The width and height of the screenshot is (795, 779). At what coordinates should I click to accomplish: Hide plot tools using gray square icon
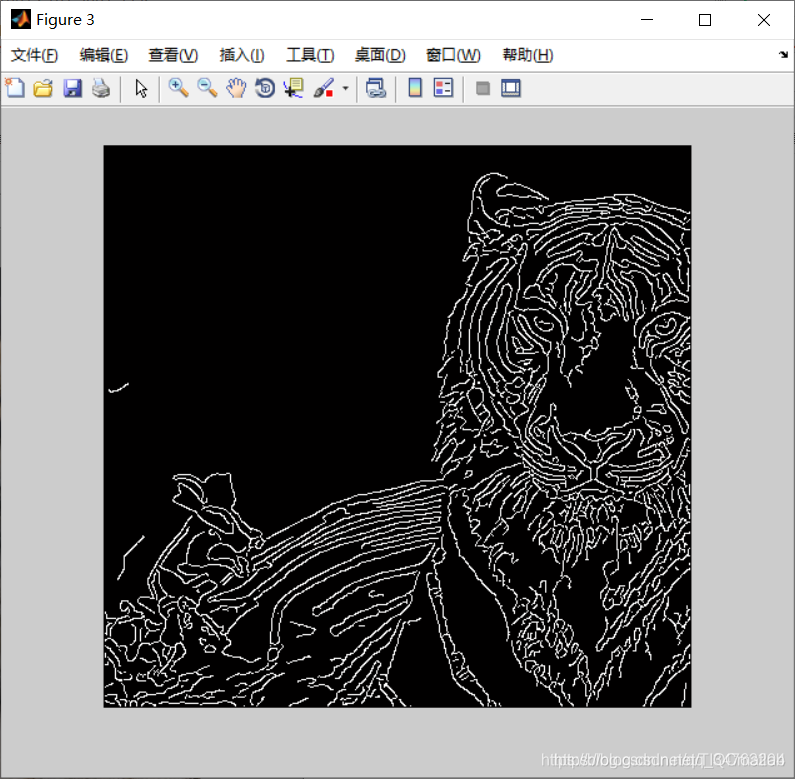[483, 88]
